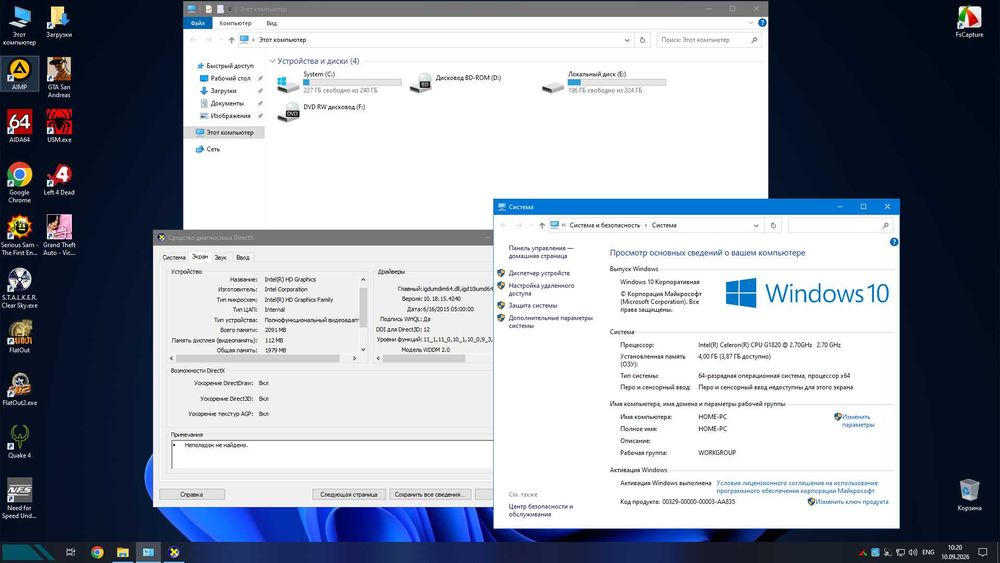1000x563 pixels.
Task: Open Этот компьютер desktop icon
Action: (20, 26)
